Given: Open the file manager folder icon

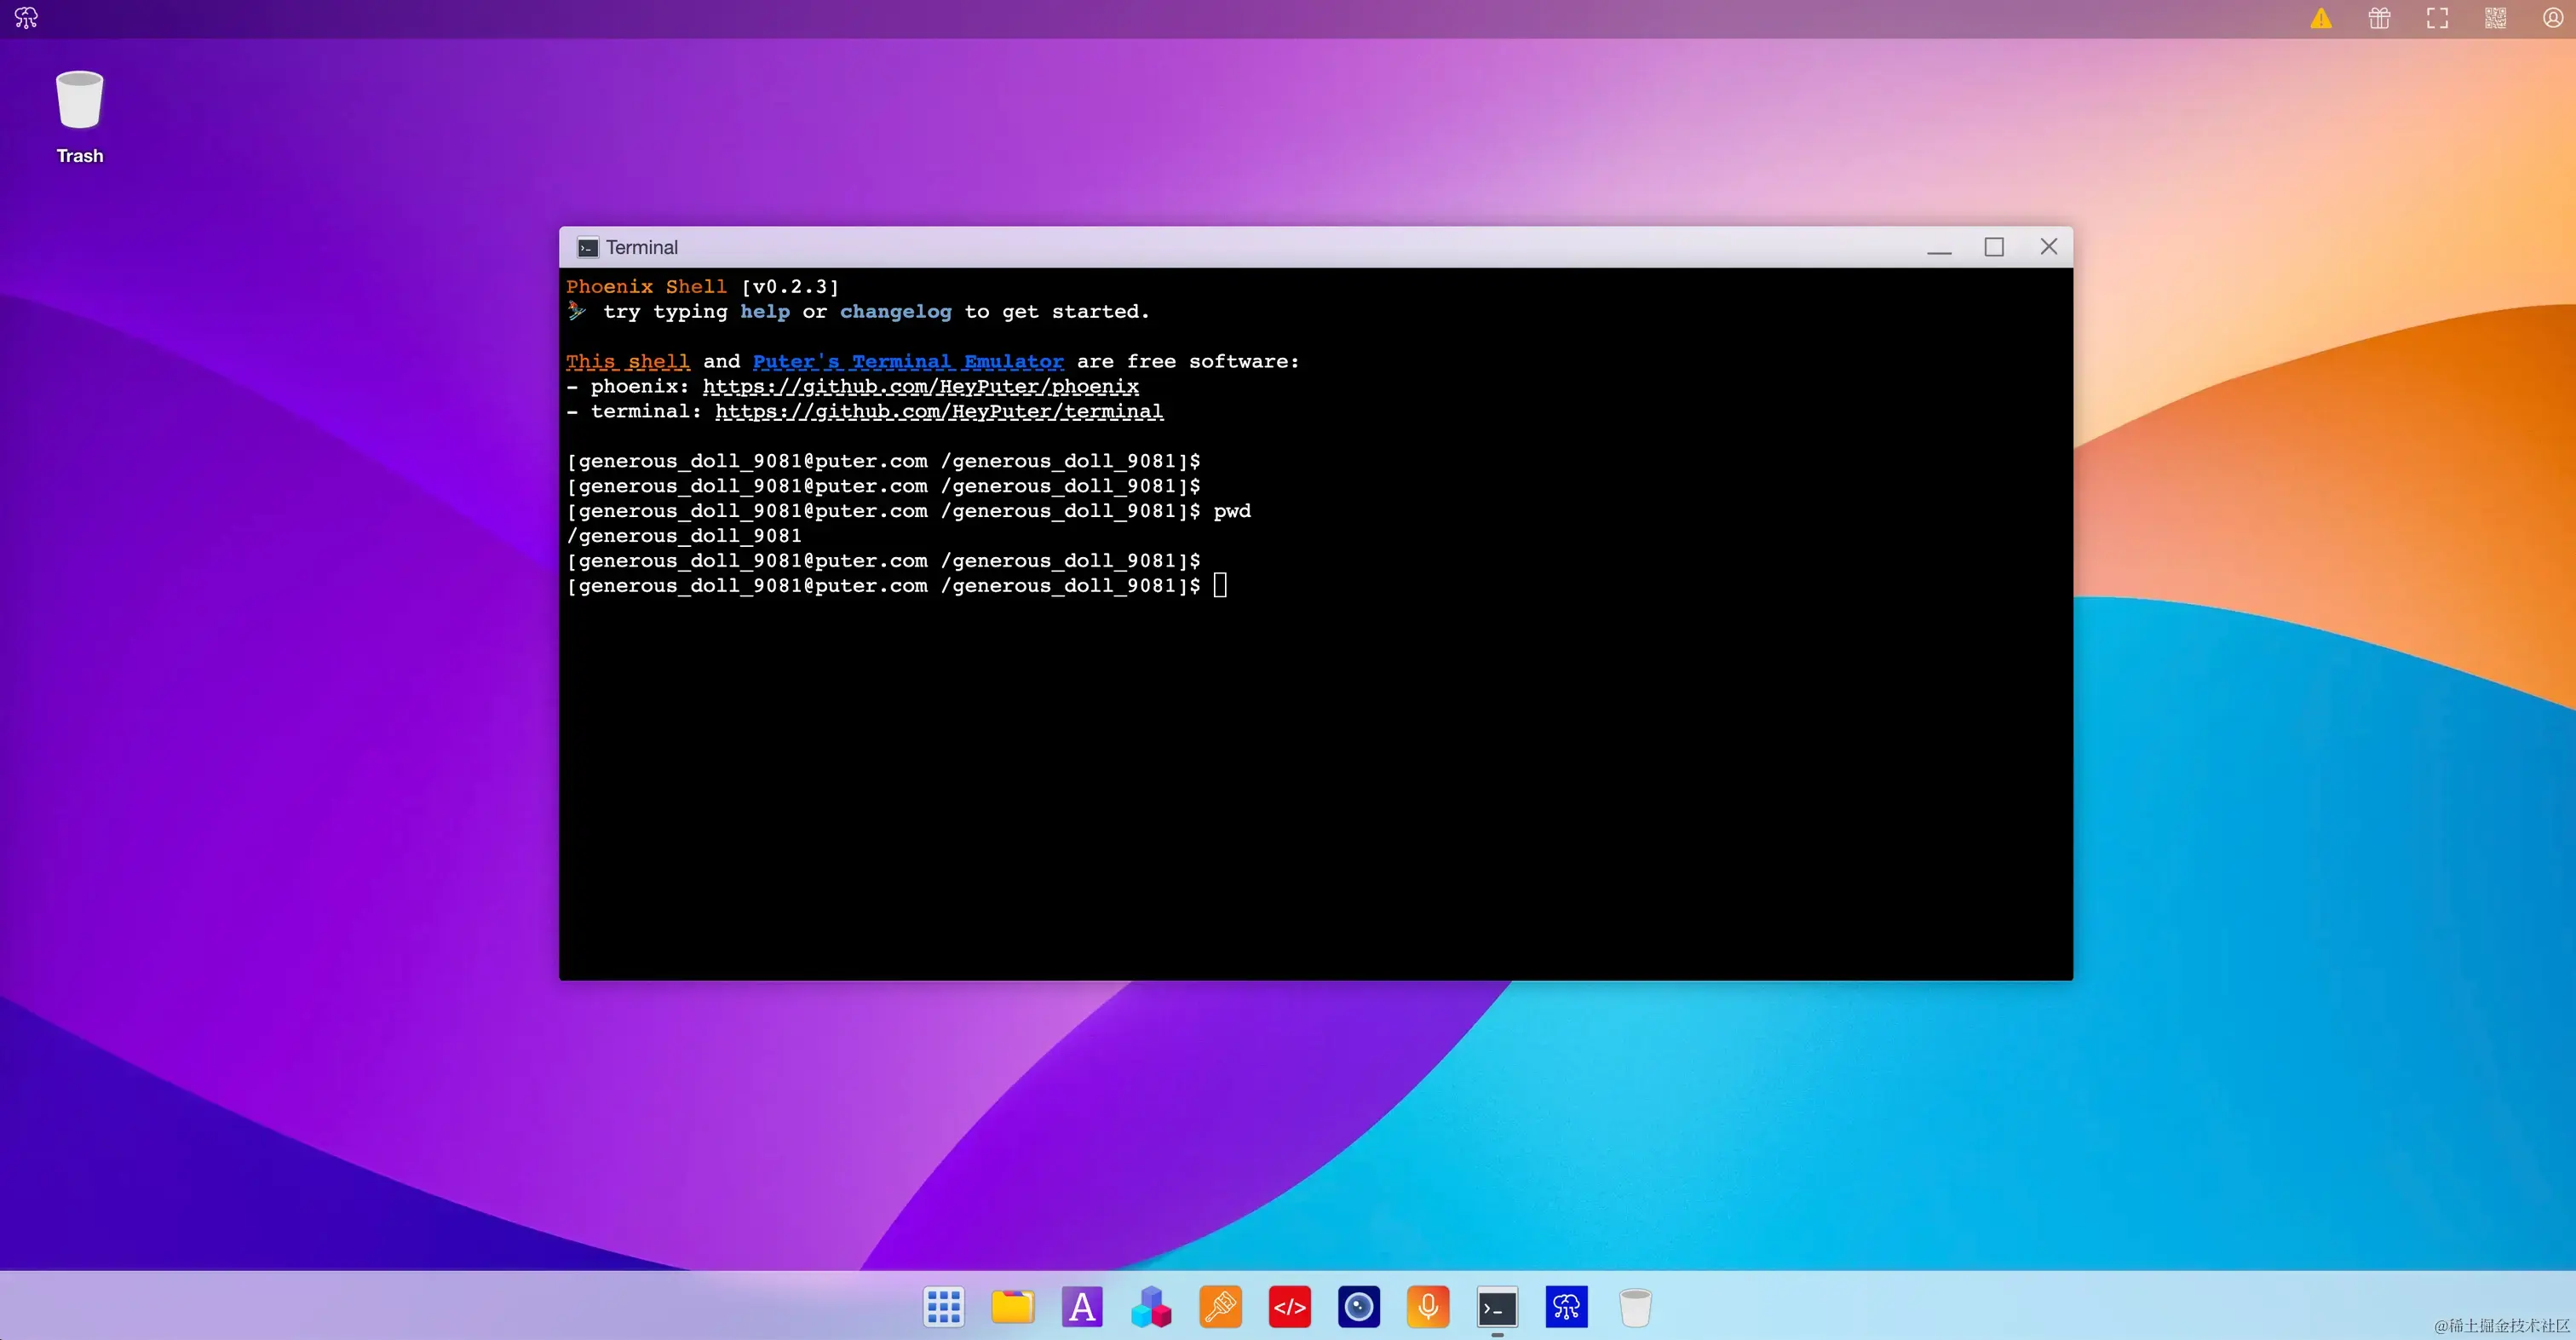Looking at the screenshot, I should (1012, 1306).
